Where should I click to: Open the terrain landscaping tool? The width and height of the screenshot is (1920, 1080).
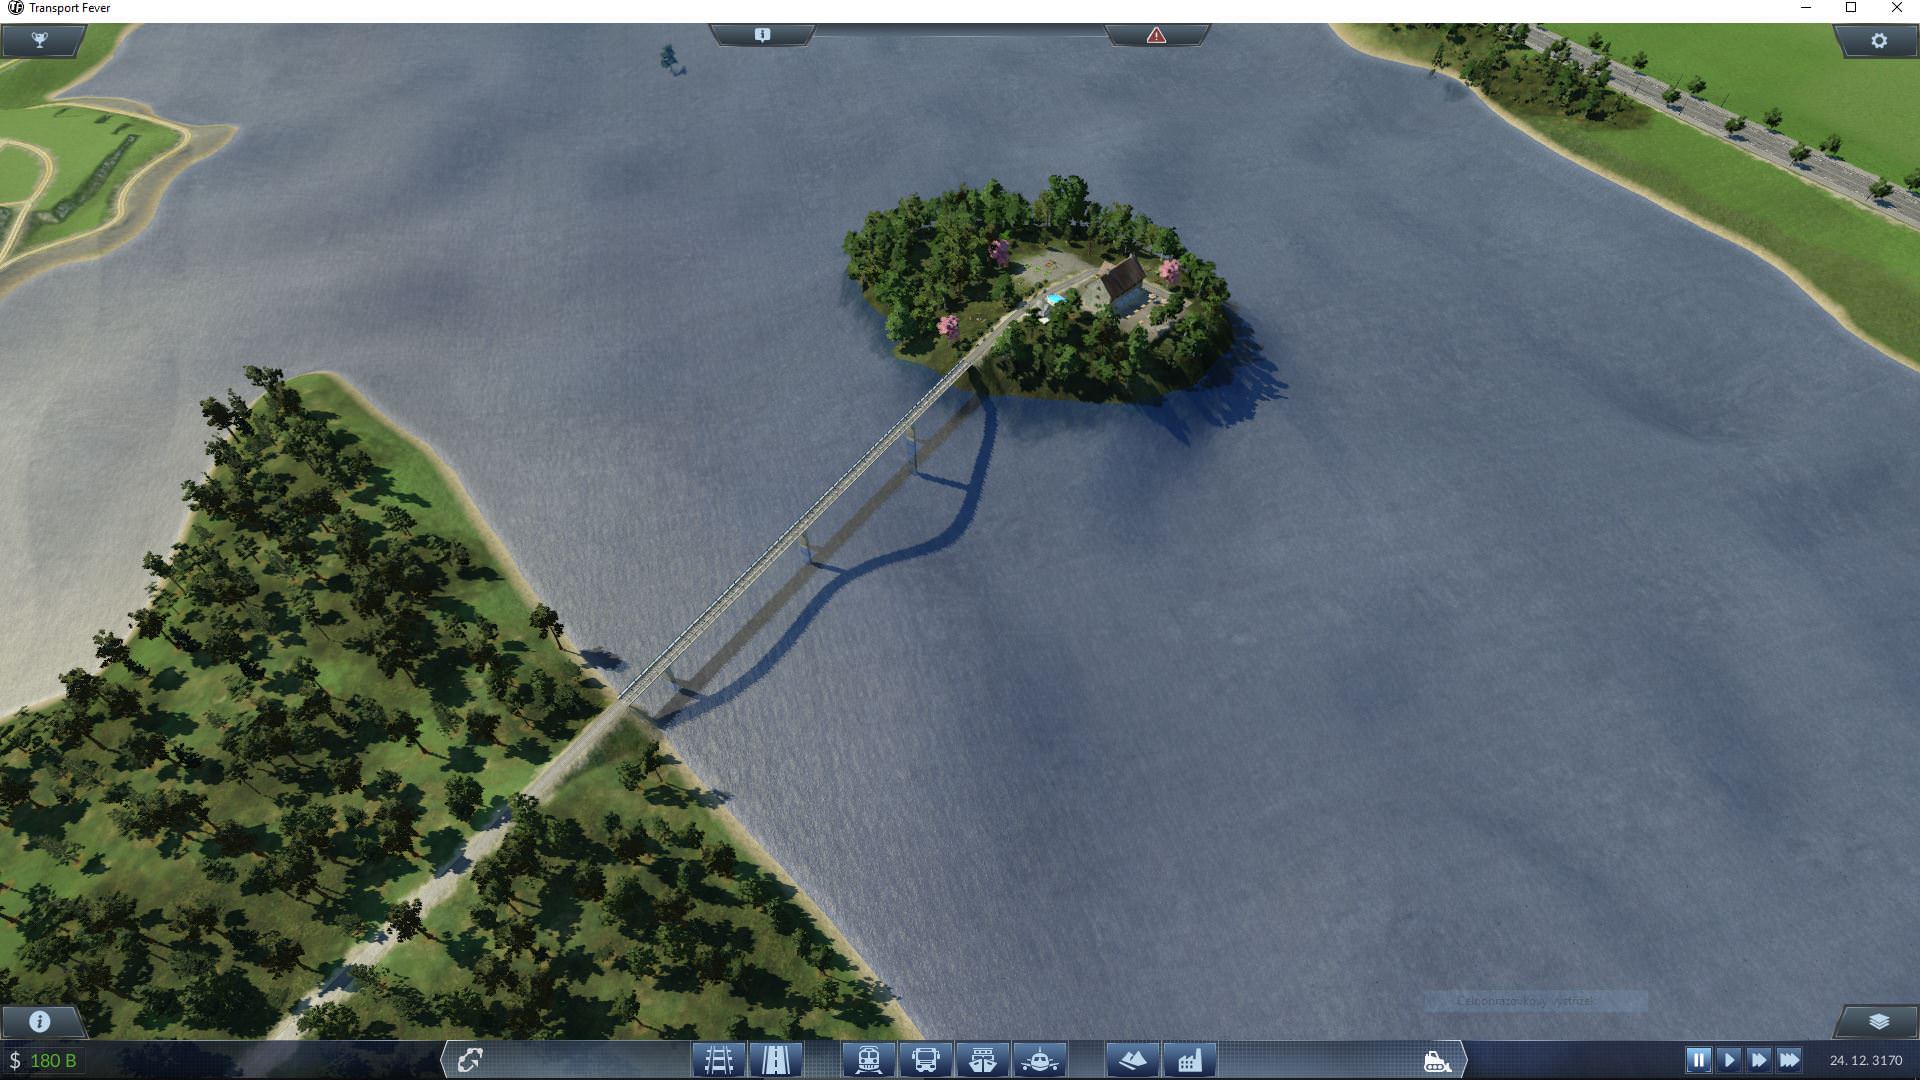(1133, 1059)
